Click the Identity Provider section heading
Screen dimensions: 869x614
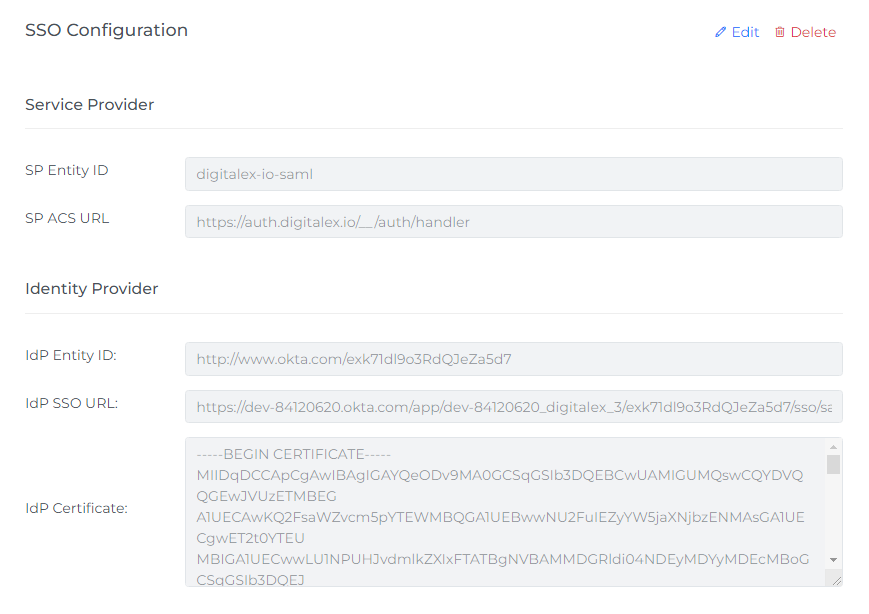coord(91,289)
